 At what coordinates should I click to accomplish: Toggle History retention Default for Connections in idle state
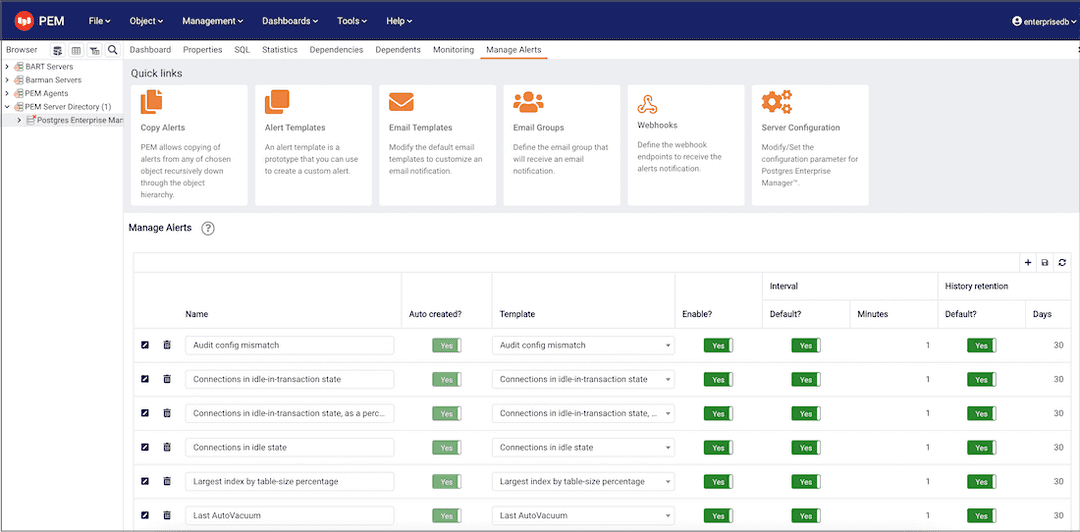click(981, 447)
